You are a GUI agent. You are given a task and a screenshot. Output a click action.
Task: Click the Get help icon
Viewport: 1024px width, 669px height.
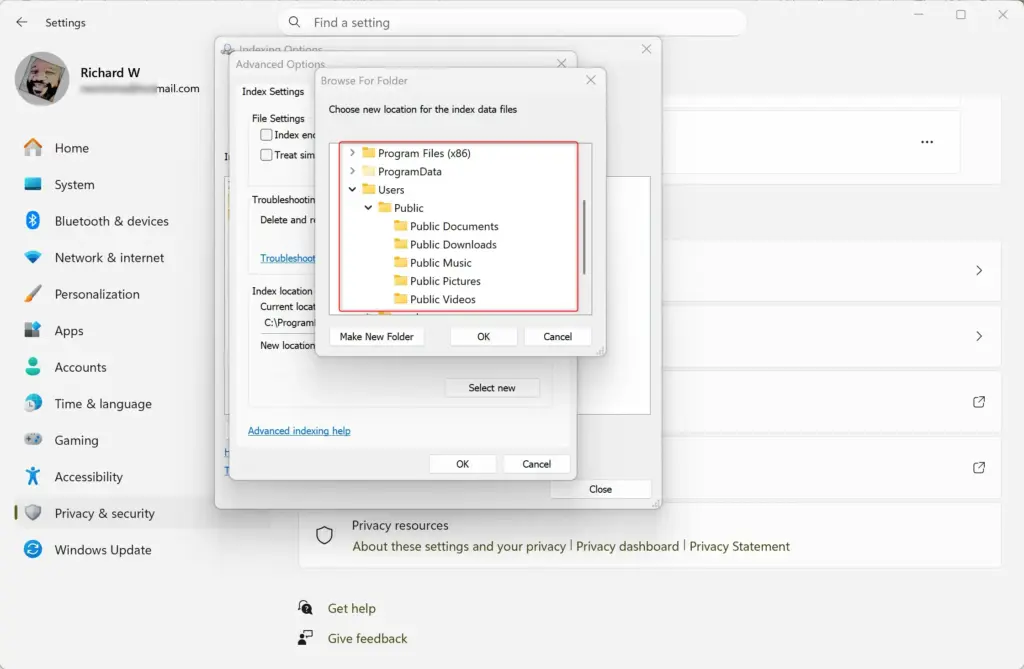(x=305, y=608)
